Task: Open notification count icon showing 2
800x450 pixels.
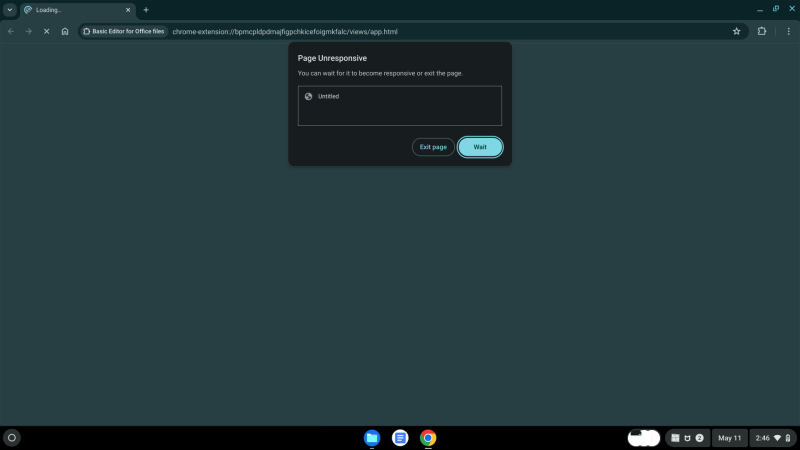Action: pyautogui.click(x=699, y=438)
